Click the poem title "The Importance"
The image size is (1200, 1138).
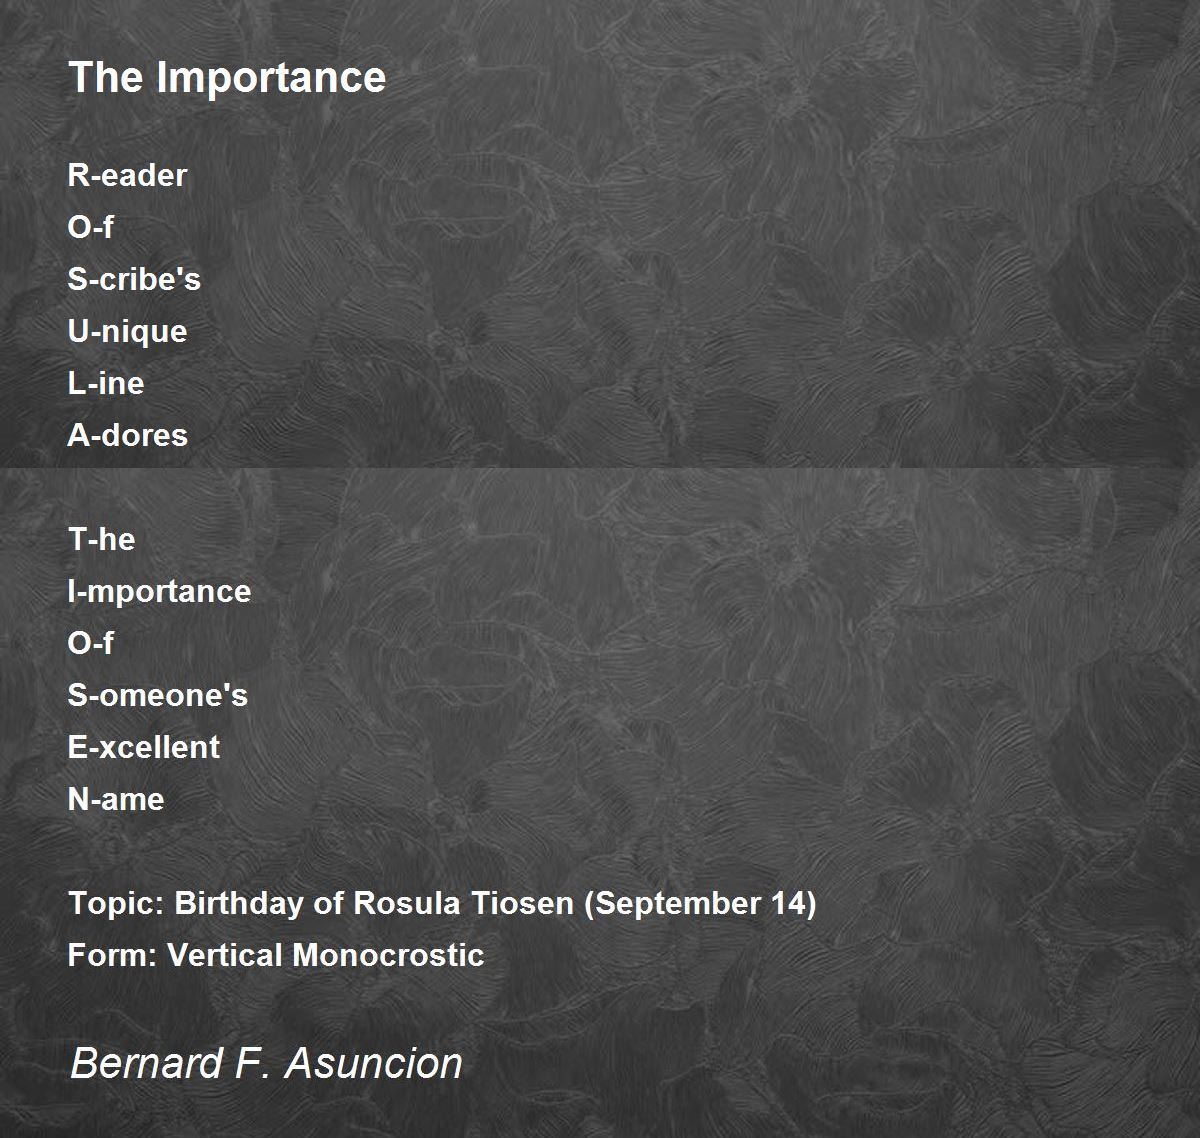click(x=227, y=78)
